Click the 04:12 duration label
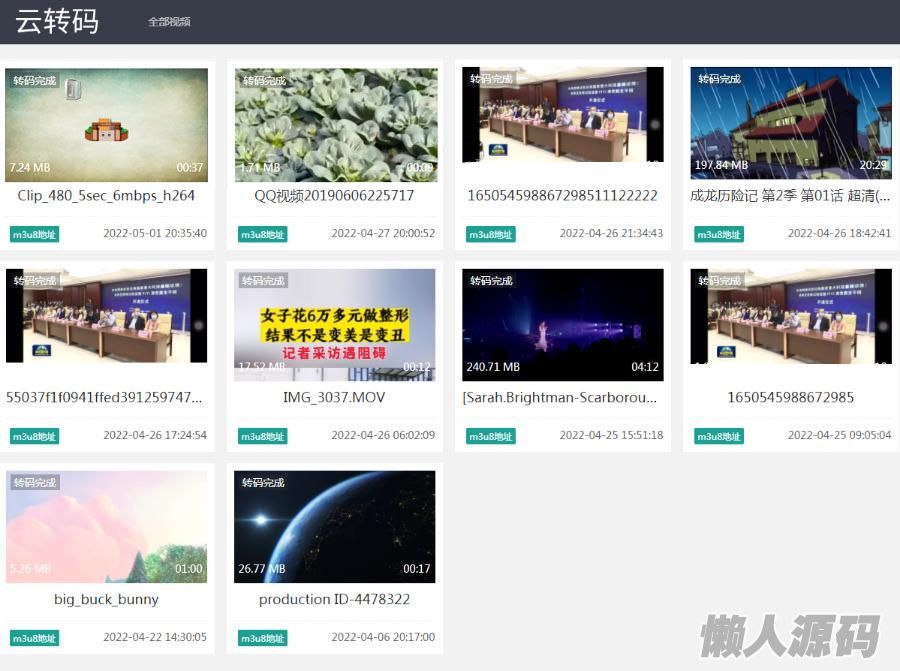Image resolution: width=900 pixels, height=671 pixels. click(645, 367)
